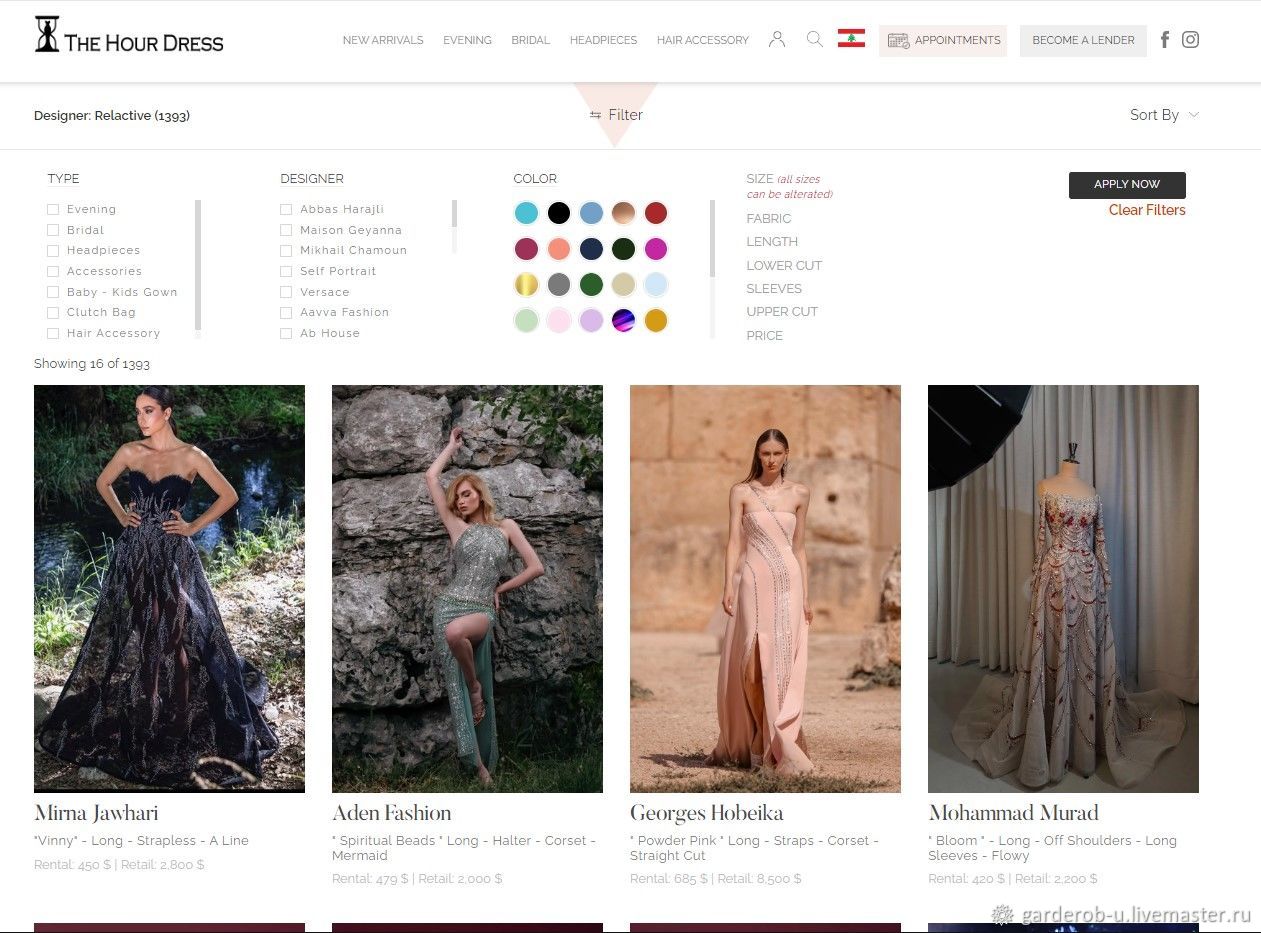The image size is (1261, 933).
Task: Open the Mirna Jawhari designer link
Action: 96,813
